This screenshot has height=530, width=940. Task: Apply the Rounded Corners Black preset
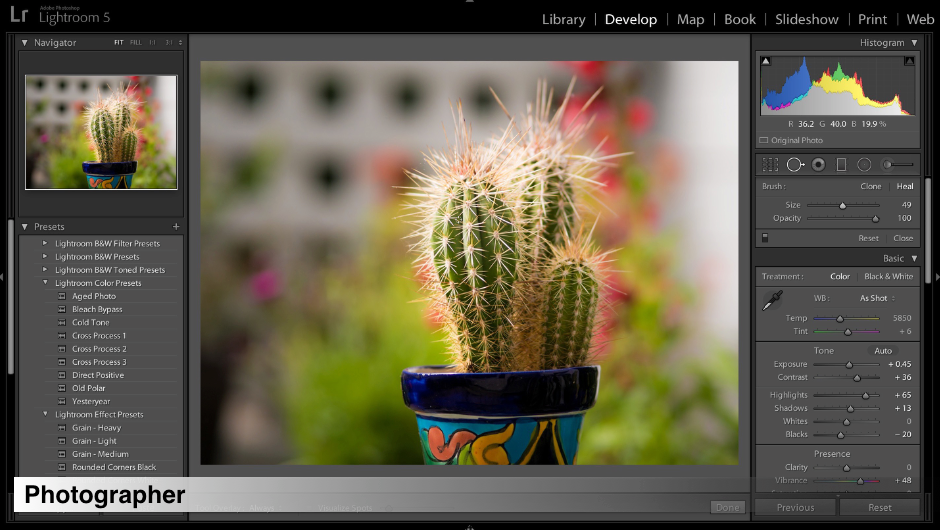(114, 468)
